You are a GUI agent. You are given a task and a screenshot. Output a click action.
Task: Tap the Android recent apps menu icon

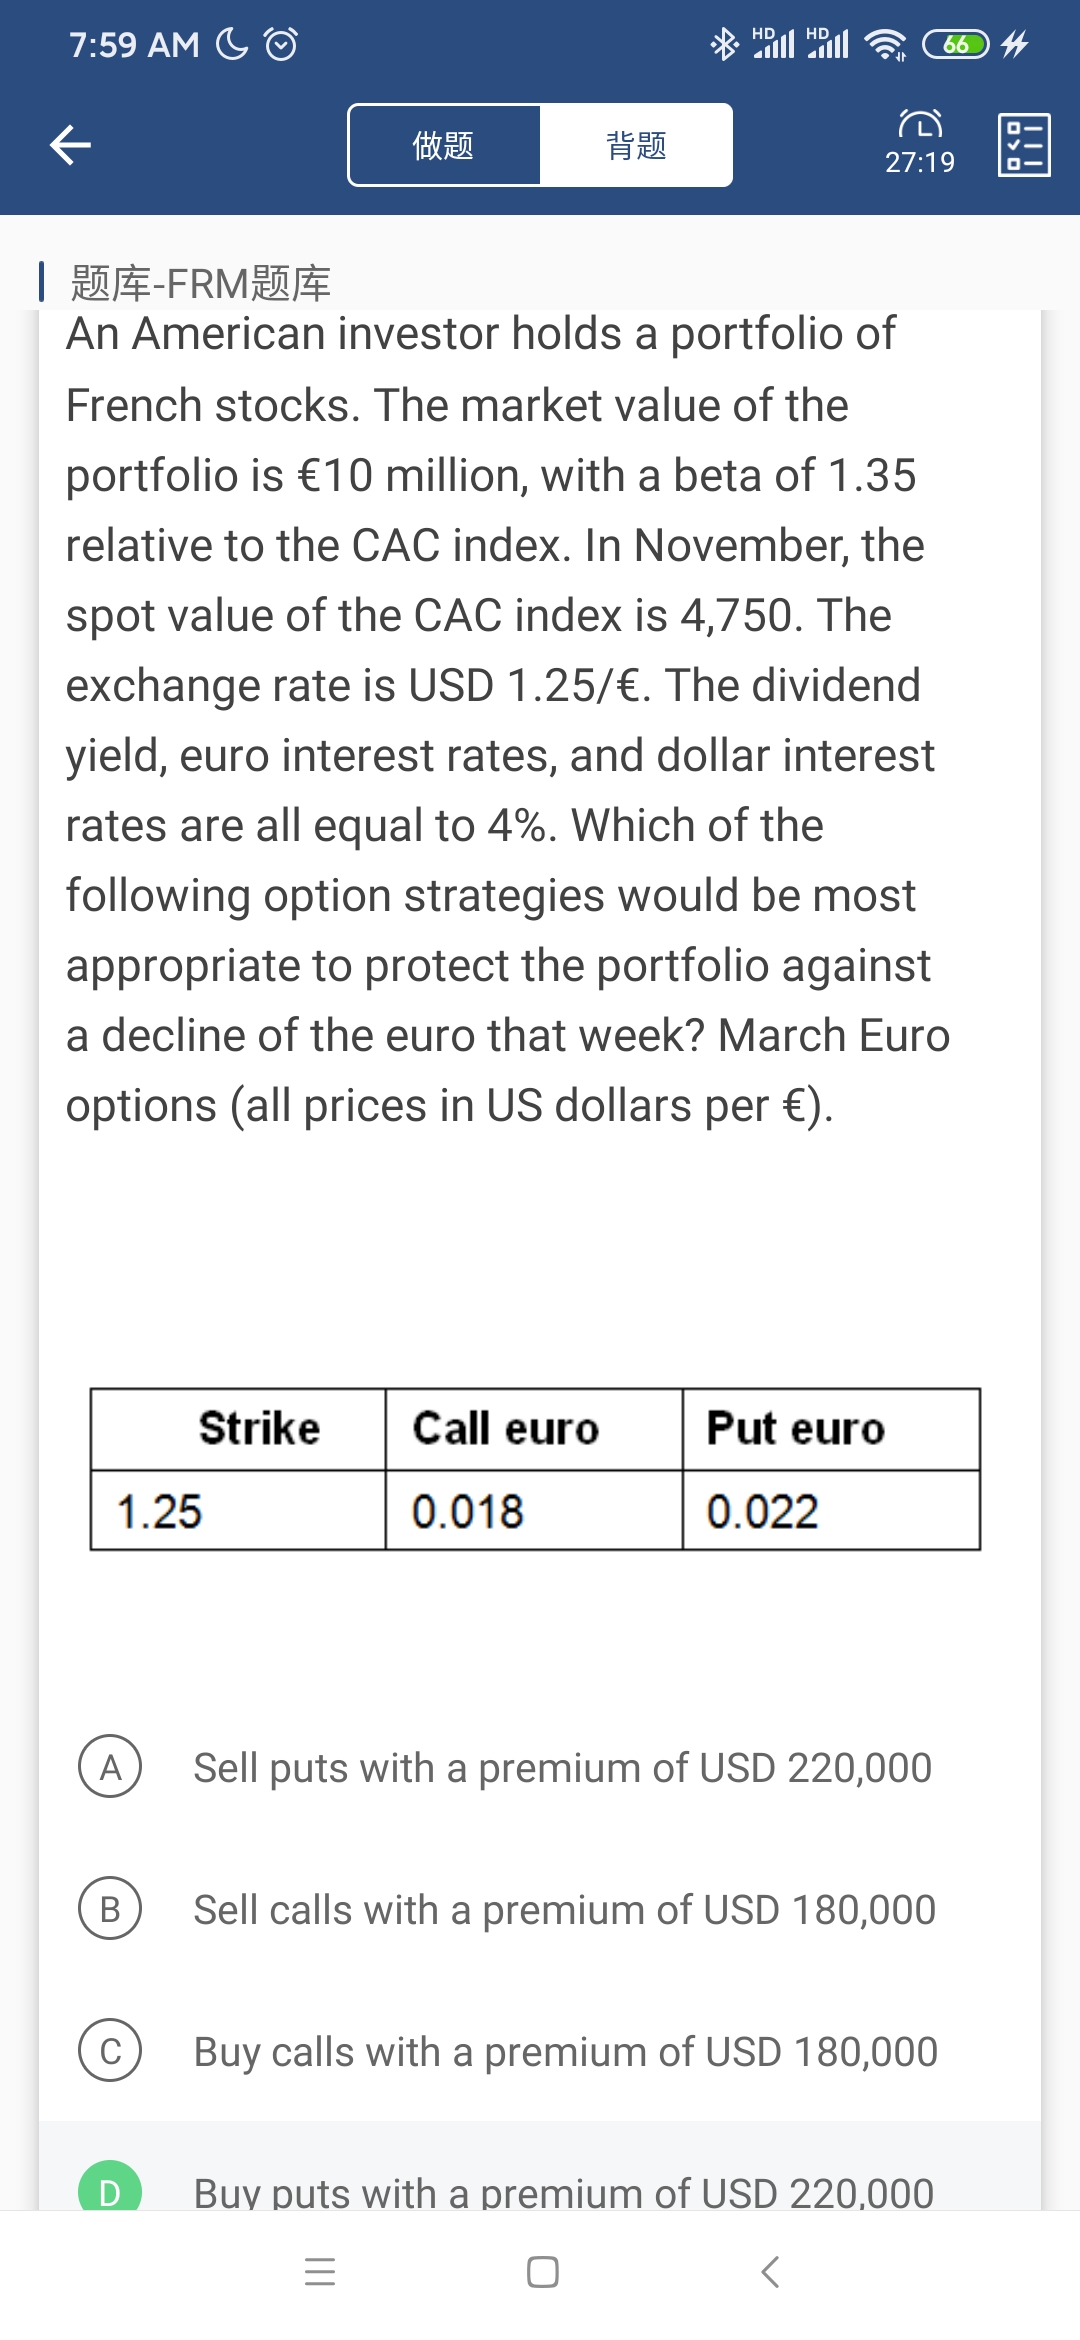click(320, 2272)
